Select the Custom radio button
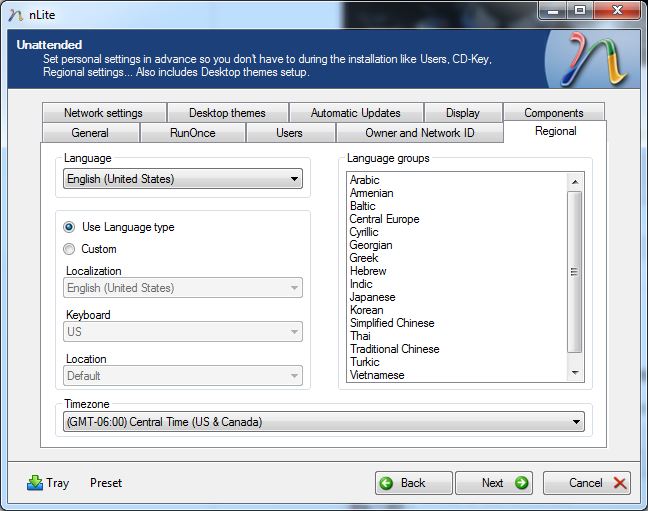648x511 pixels. click(69, 249)
